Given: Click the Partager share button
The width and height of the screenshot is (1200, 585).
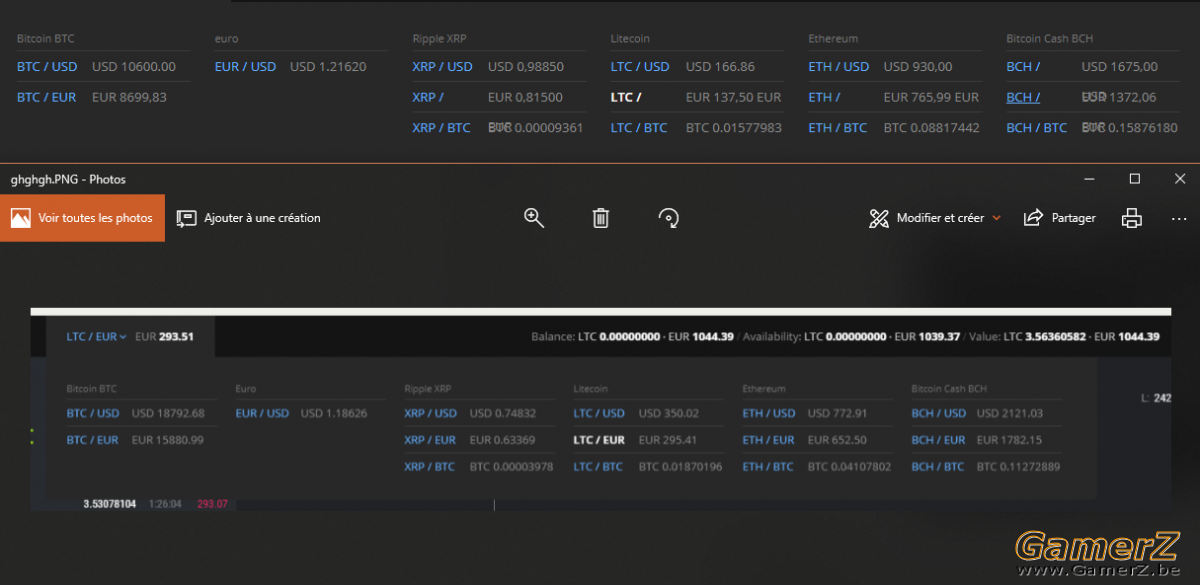Looking at the screenshot, I should pos(1060,218).
